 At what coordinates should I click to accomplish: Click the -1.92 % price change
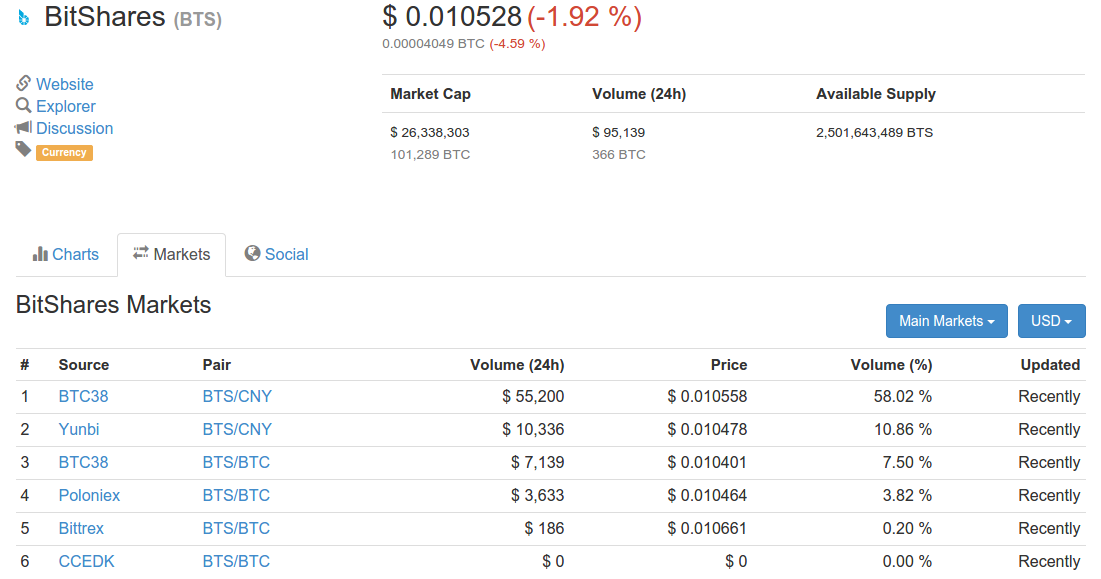point(584,17)
